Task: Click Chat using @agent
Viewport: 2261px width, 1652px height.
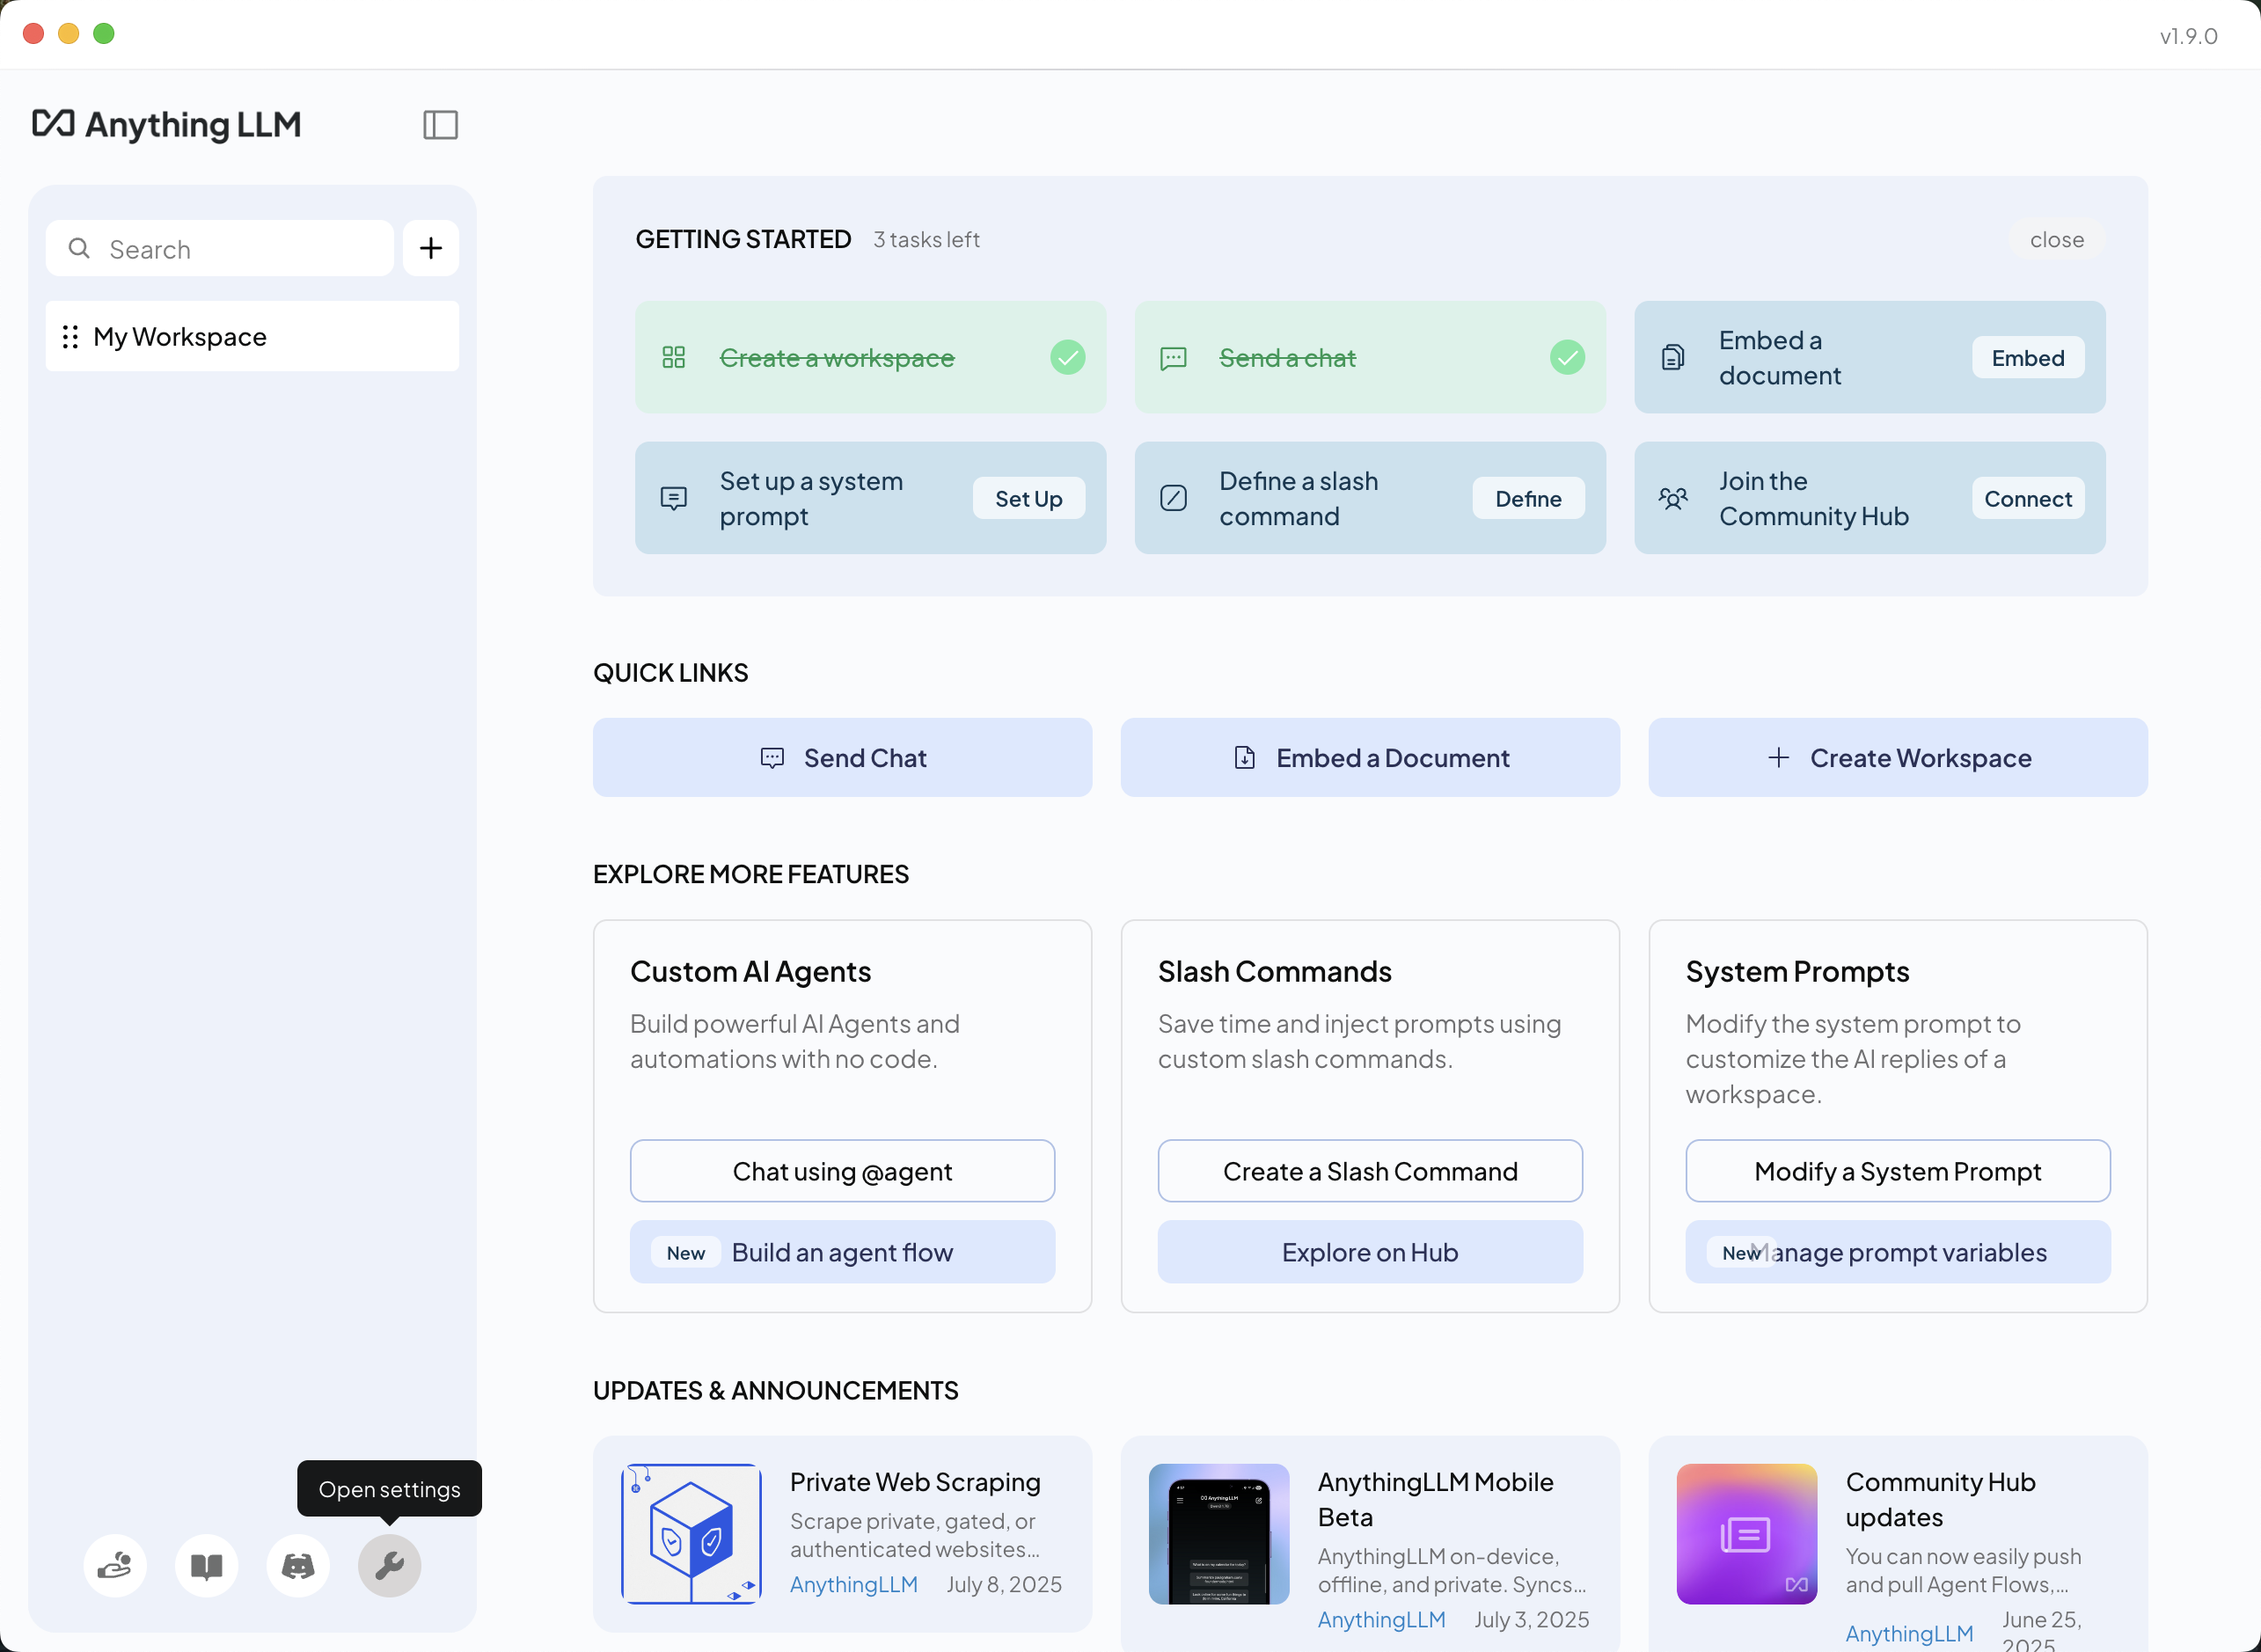Action: pos(843,1171)
